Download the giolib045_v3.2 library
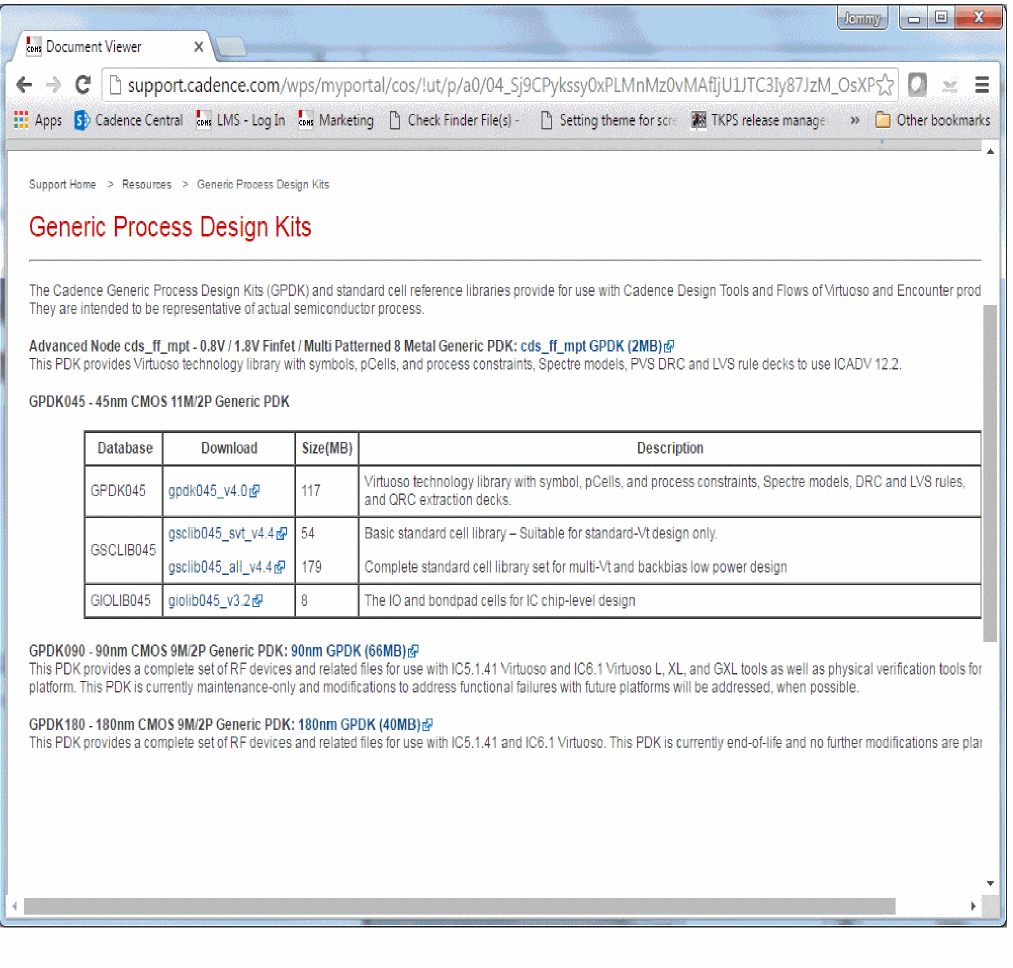 215,601
